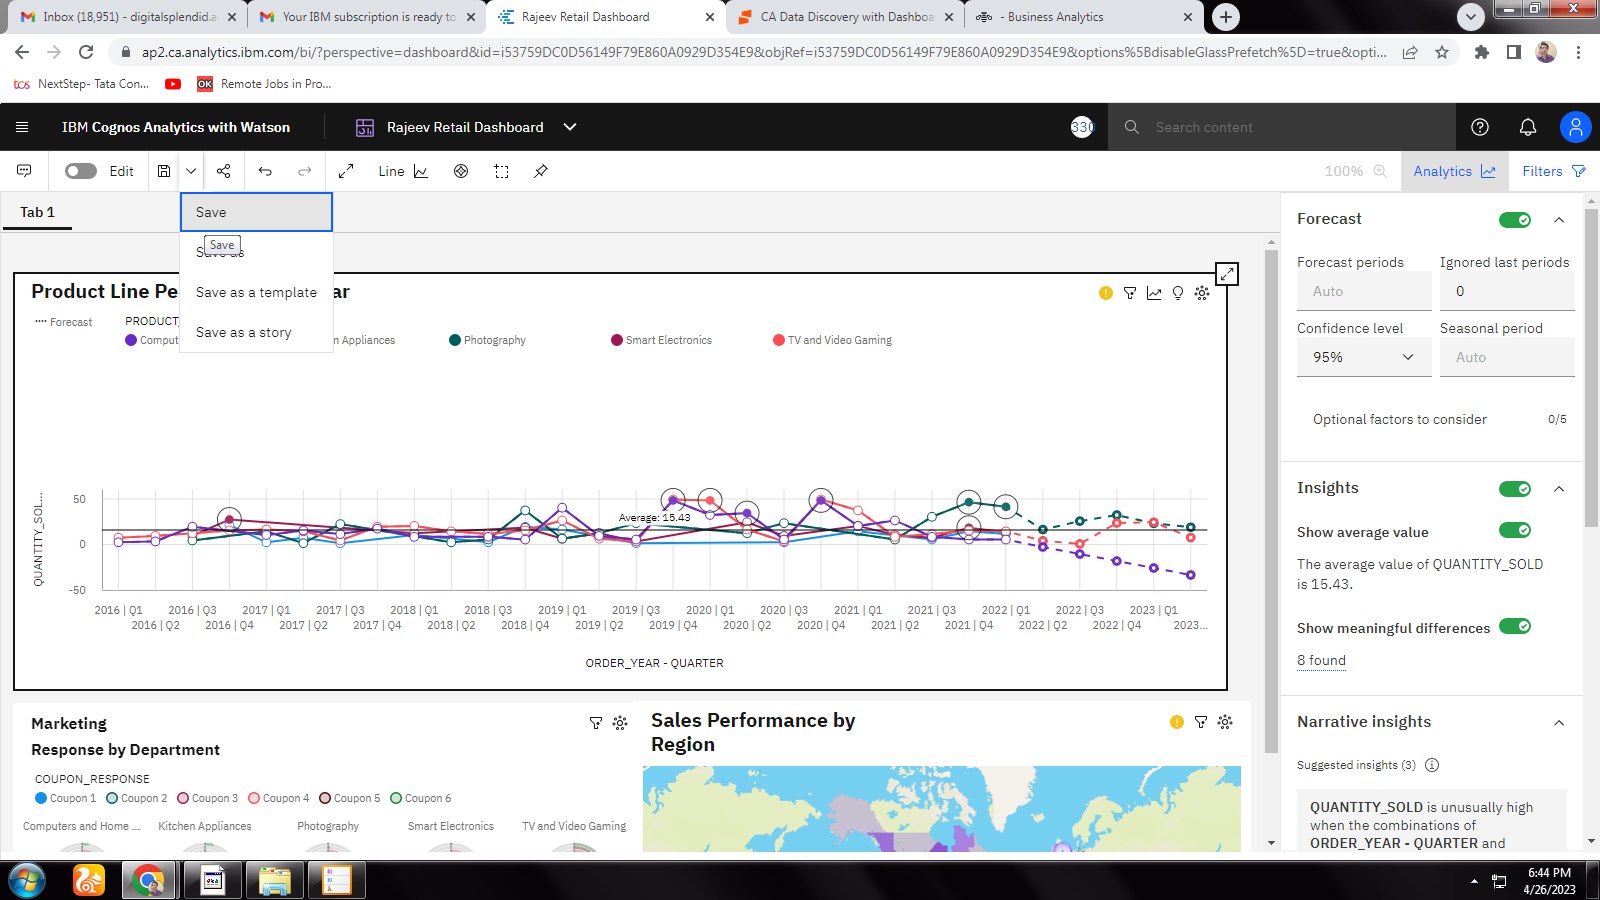This screenshot has height=900, width=1600.
Task: Open the share options icon
Action: [x=222, y=171]
